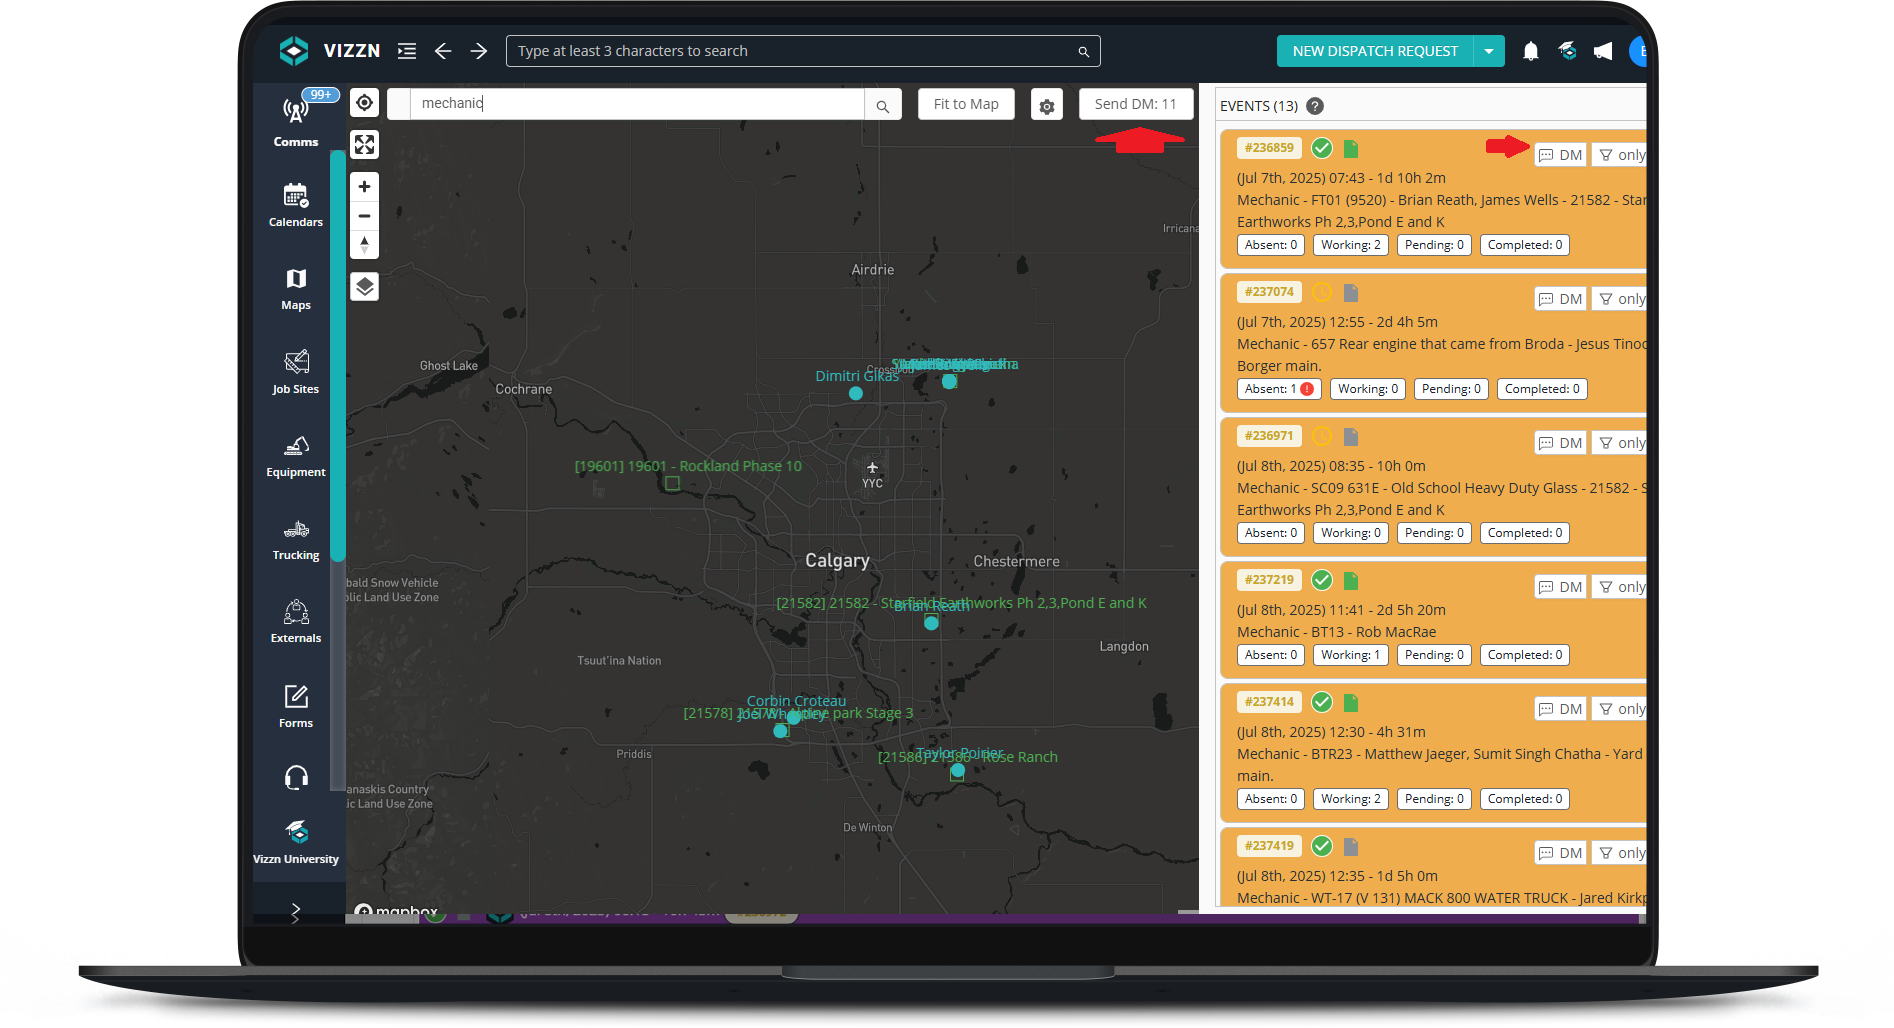Open Calendars in the sidebar

coord(296,205)
